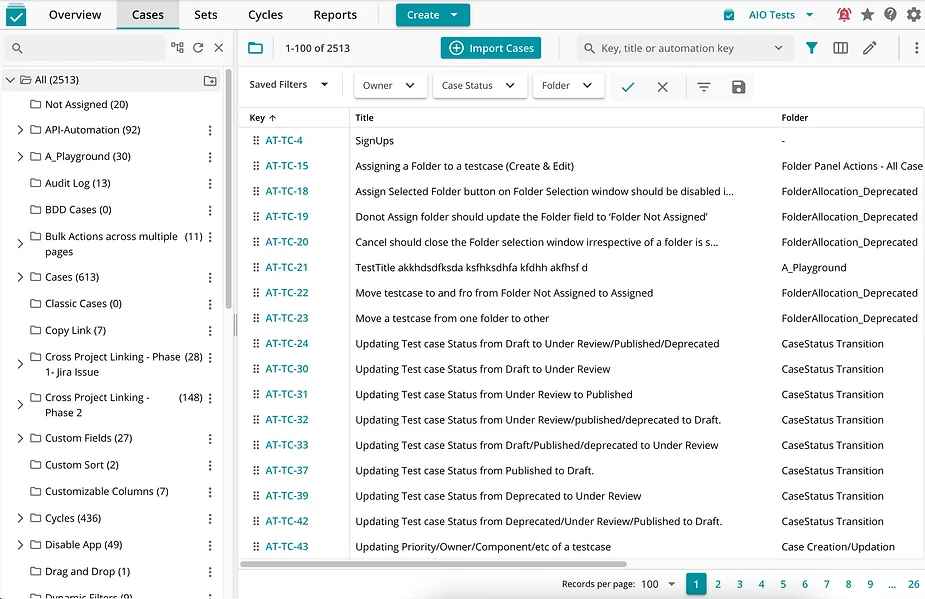Switch to the Reports tab
This screenshot has height=599, width=925.
click(335, 14)
